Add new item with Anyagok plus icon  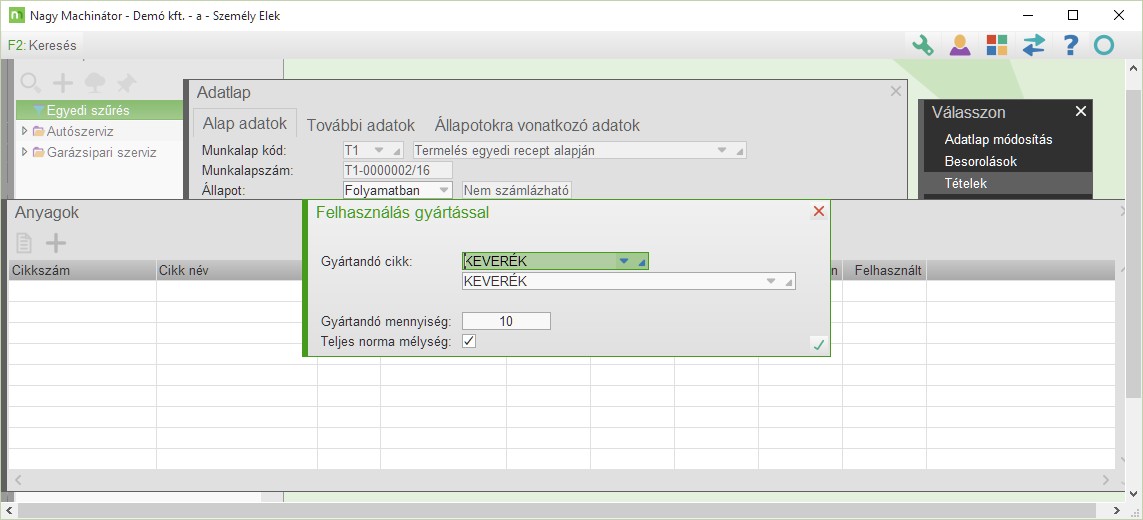click(56, 243)
